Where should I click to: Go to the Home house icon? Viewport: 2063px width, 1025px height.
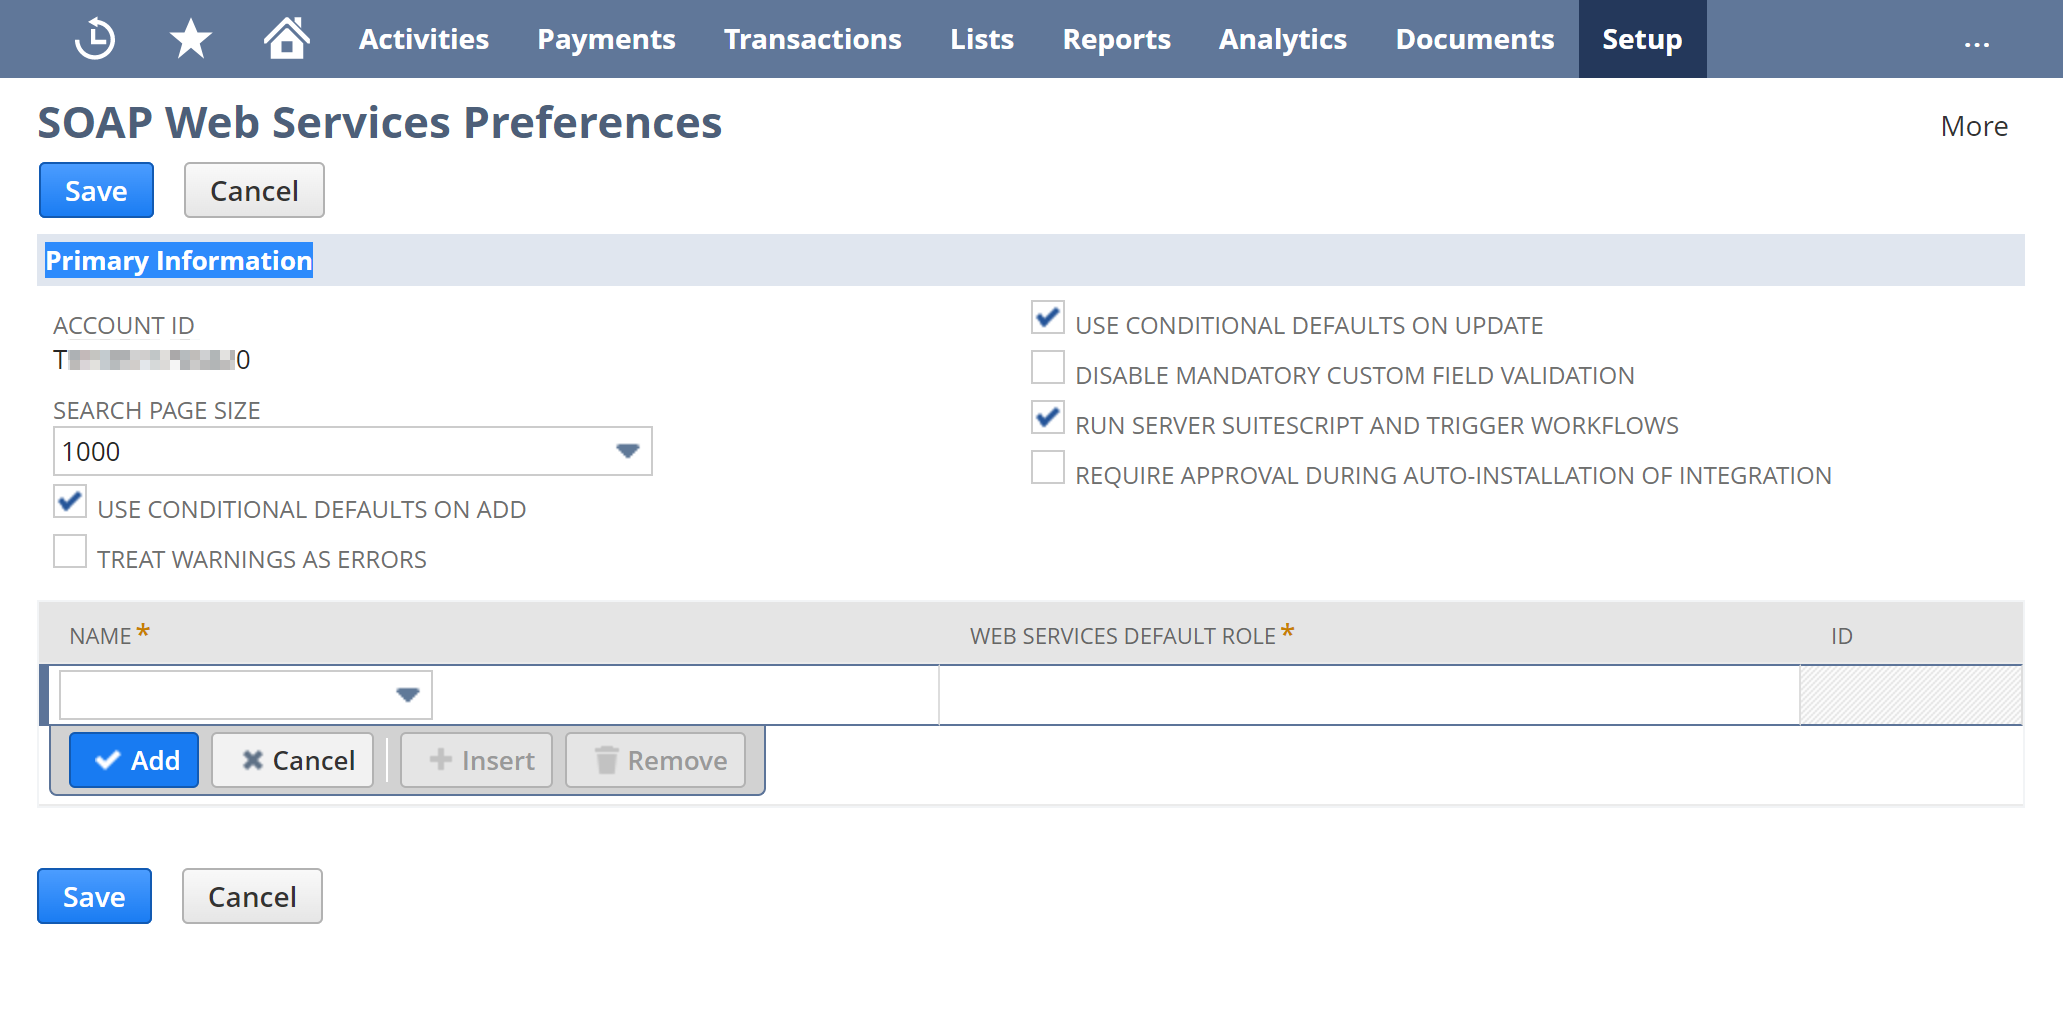286,39
